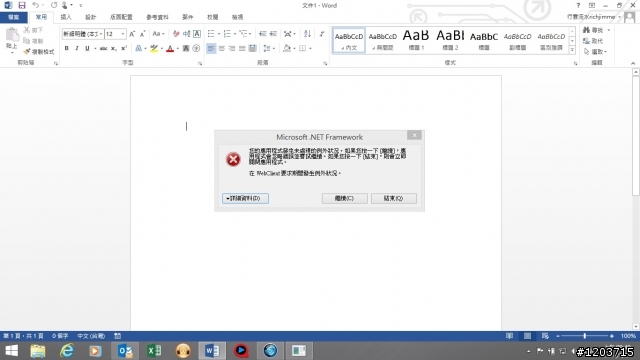This screenshot has width=640, height=360.
Task: Click Quit button in .NET Framework dialog
Action: (393, 198)
